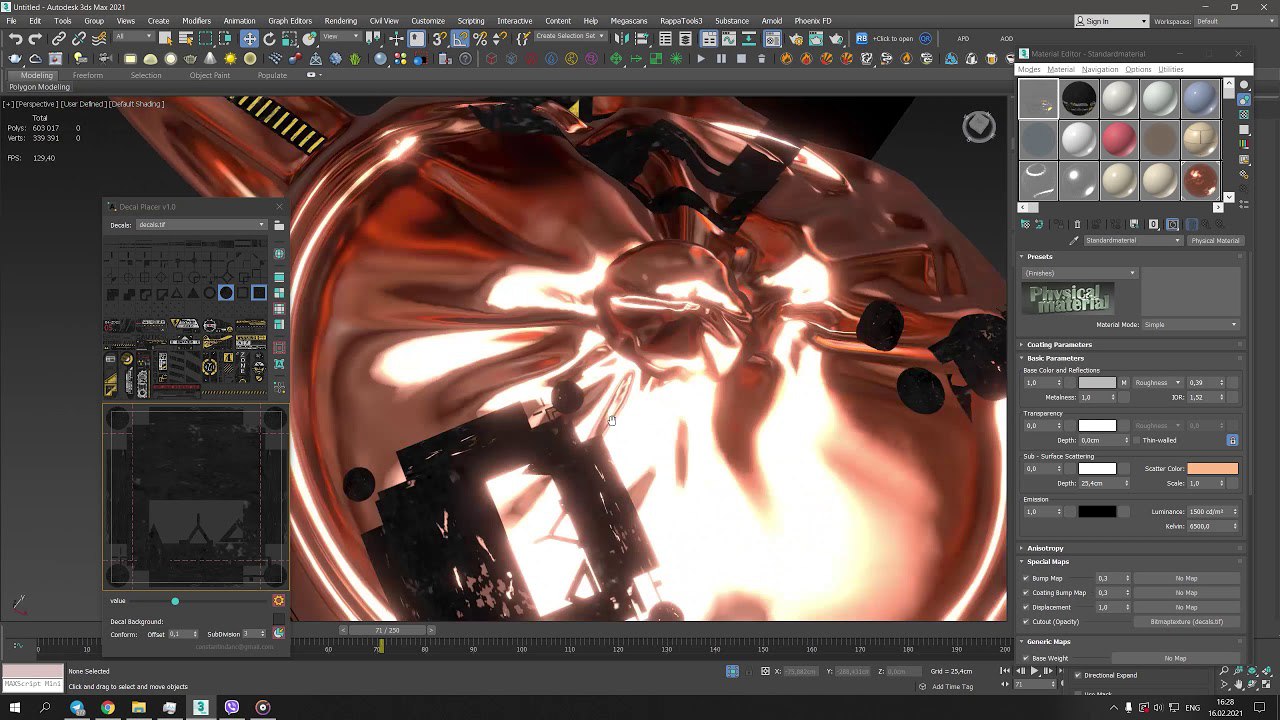Open the Workspaces Default dropdown
Screen dimensions: 1280x720
tap(1232, 21)
